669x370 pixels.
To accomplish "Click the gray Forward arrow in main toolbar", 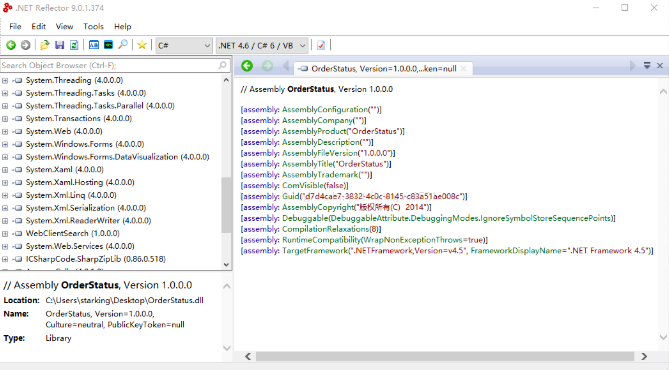I will (x=26, y=45).
